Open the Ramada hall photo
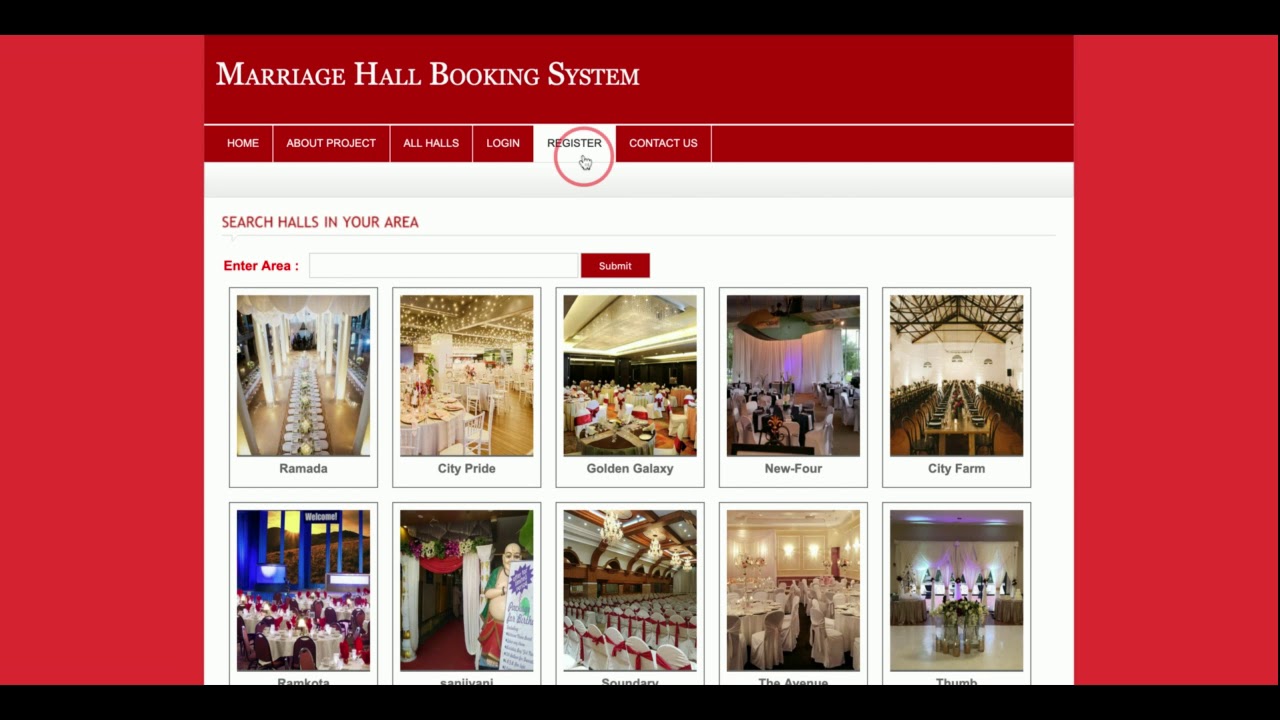 [303, 375]
